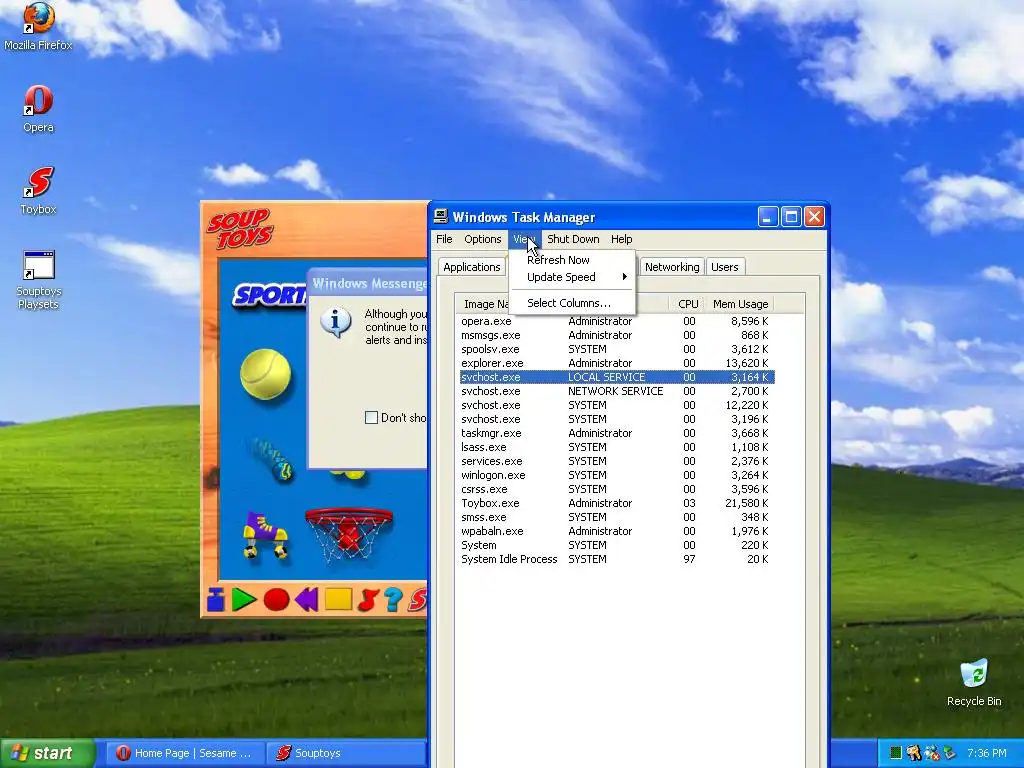
Task: Open the File menu in Task Manager
Action: (444, 239)
